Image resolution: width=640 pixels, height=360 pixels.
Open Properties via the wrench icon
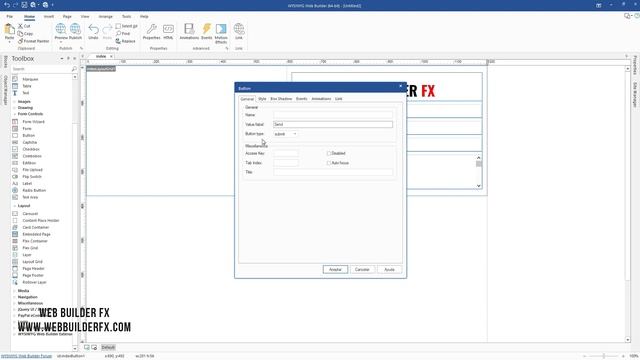click(x=151, y=29)
